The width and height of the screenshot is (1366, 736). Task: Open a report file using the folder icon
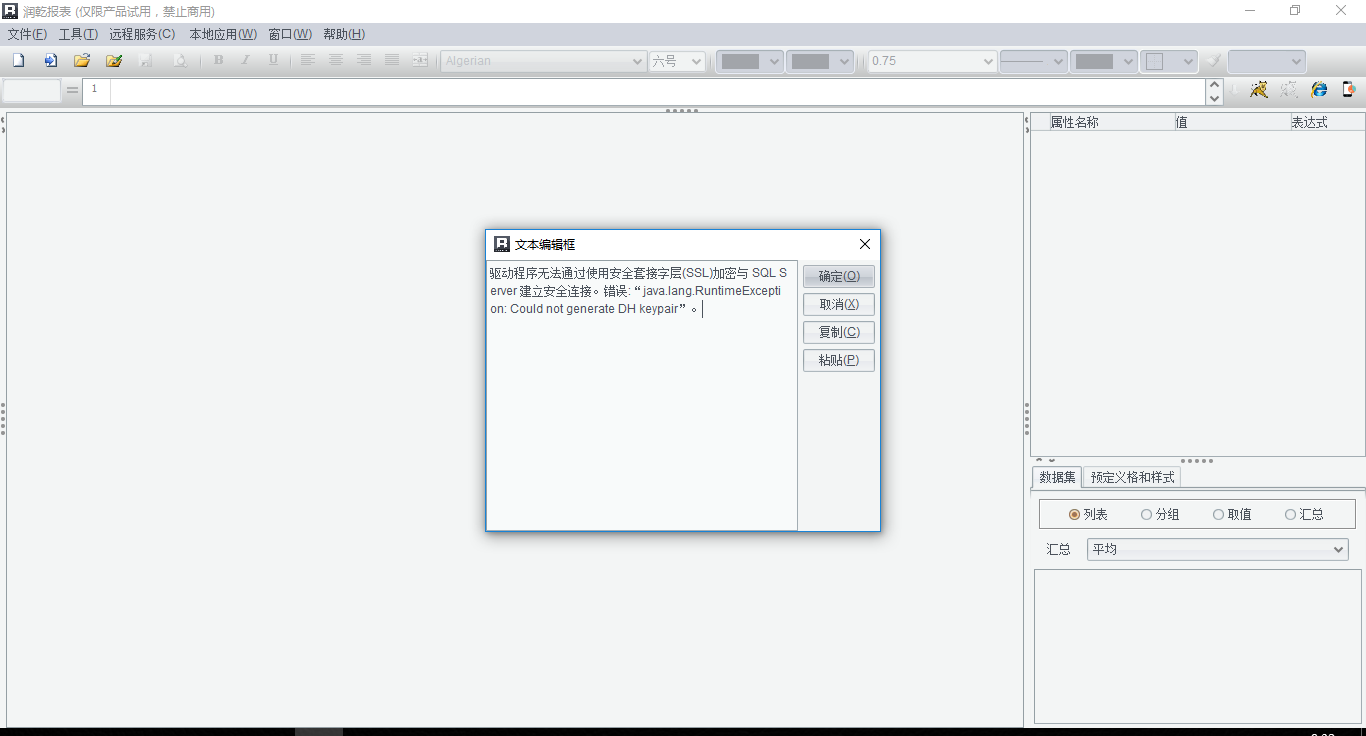pos(82,61)
